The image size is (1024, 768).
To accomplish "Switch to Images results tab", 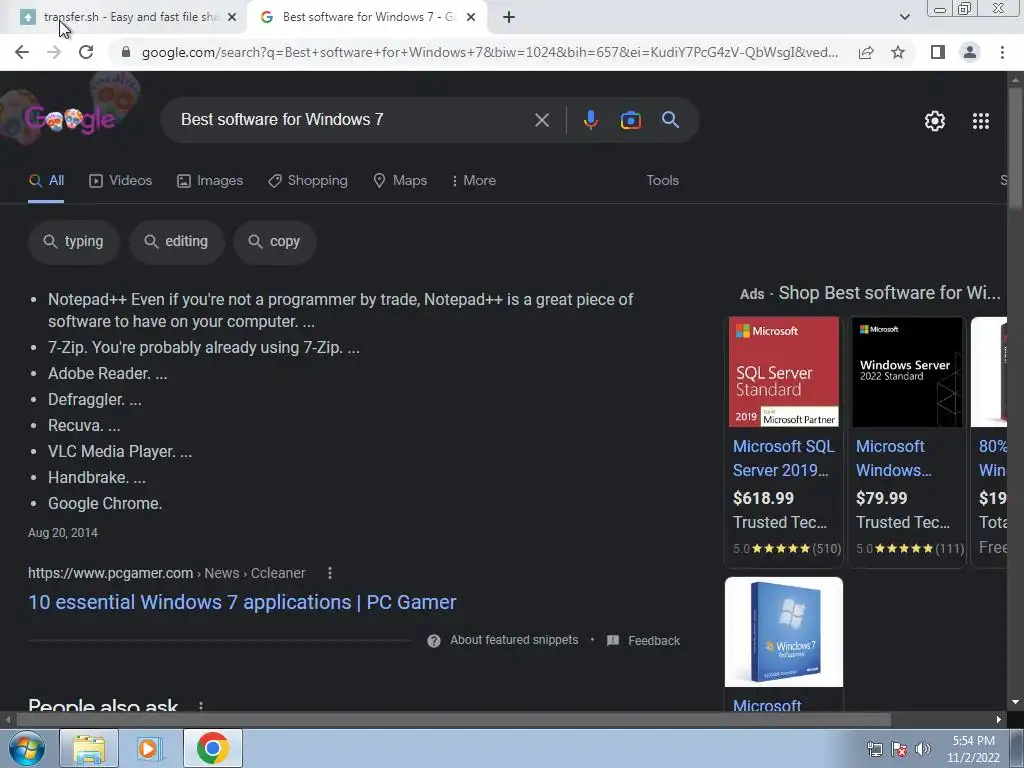I will point(210,181).
